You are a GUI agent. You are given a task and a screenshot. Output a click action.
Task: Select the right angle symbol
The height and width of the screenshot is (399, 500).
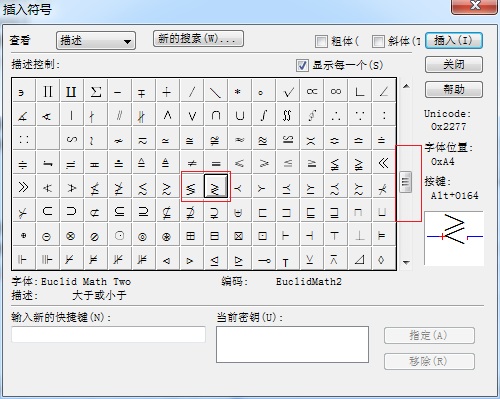360,91
